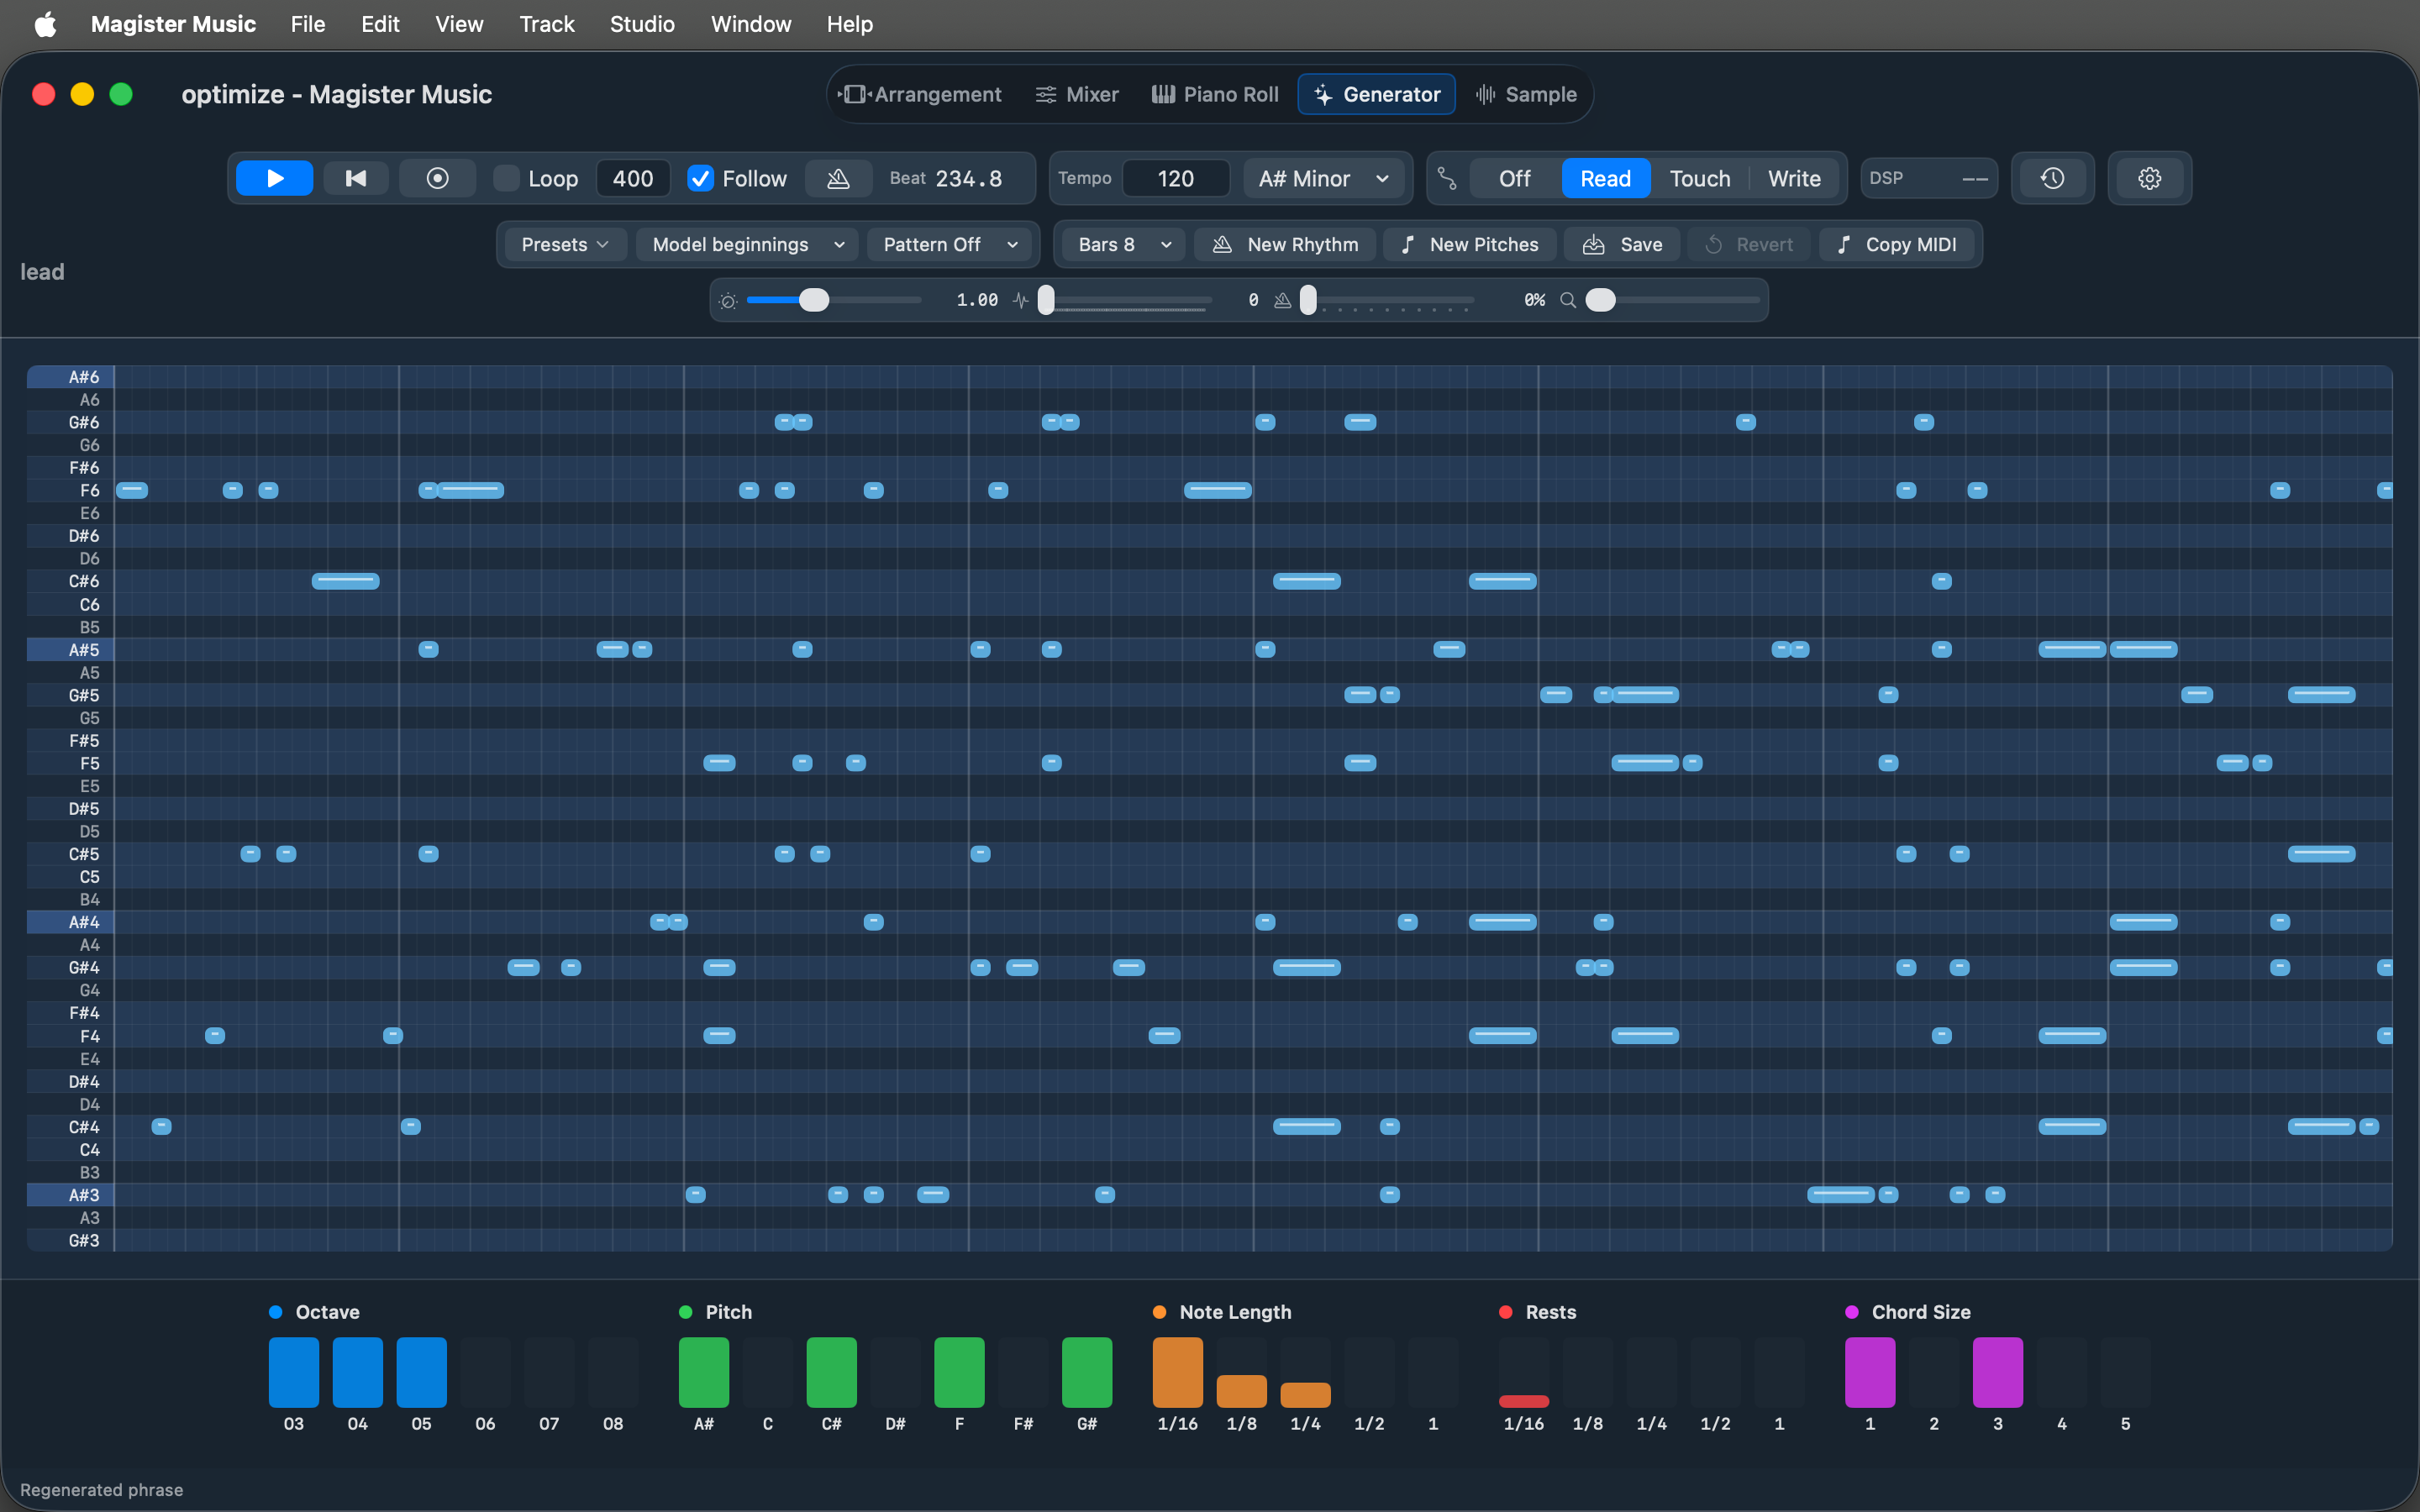The width and height of the screenshot is (2420, 1512).
Task: Adjust the zoom slider handle
Action: (x=1600, y=300)
